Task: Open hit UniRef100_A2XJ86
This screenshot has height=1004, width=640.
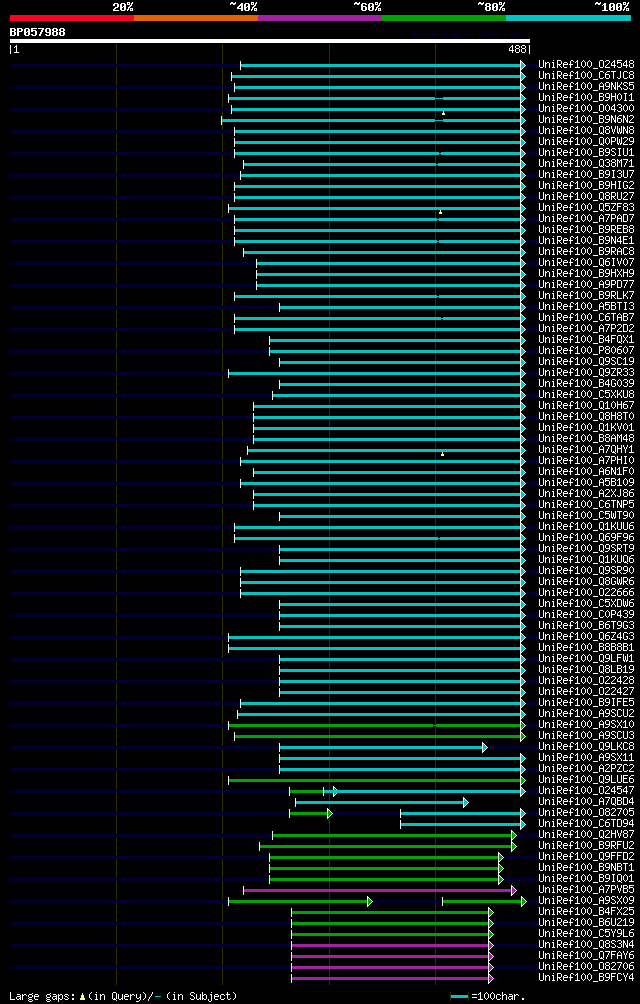Action: [586, 494]
